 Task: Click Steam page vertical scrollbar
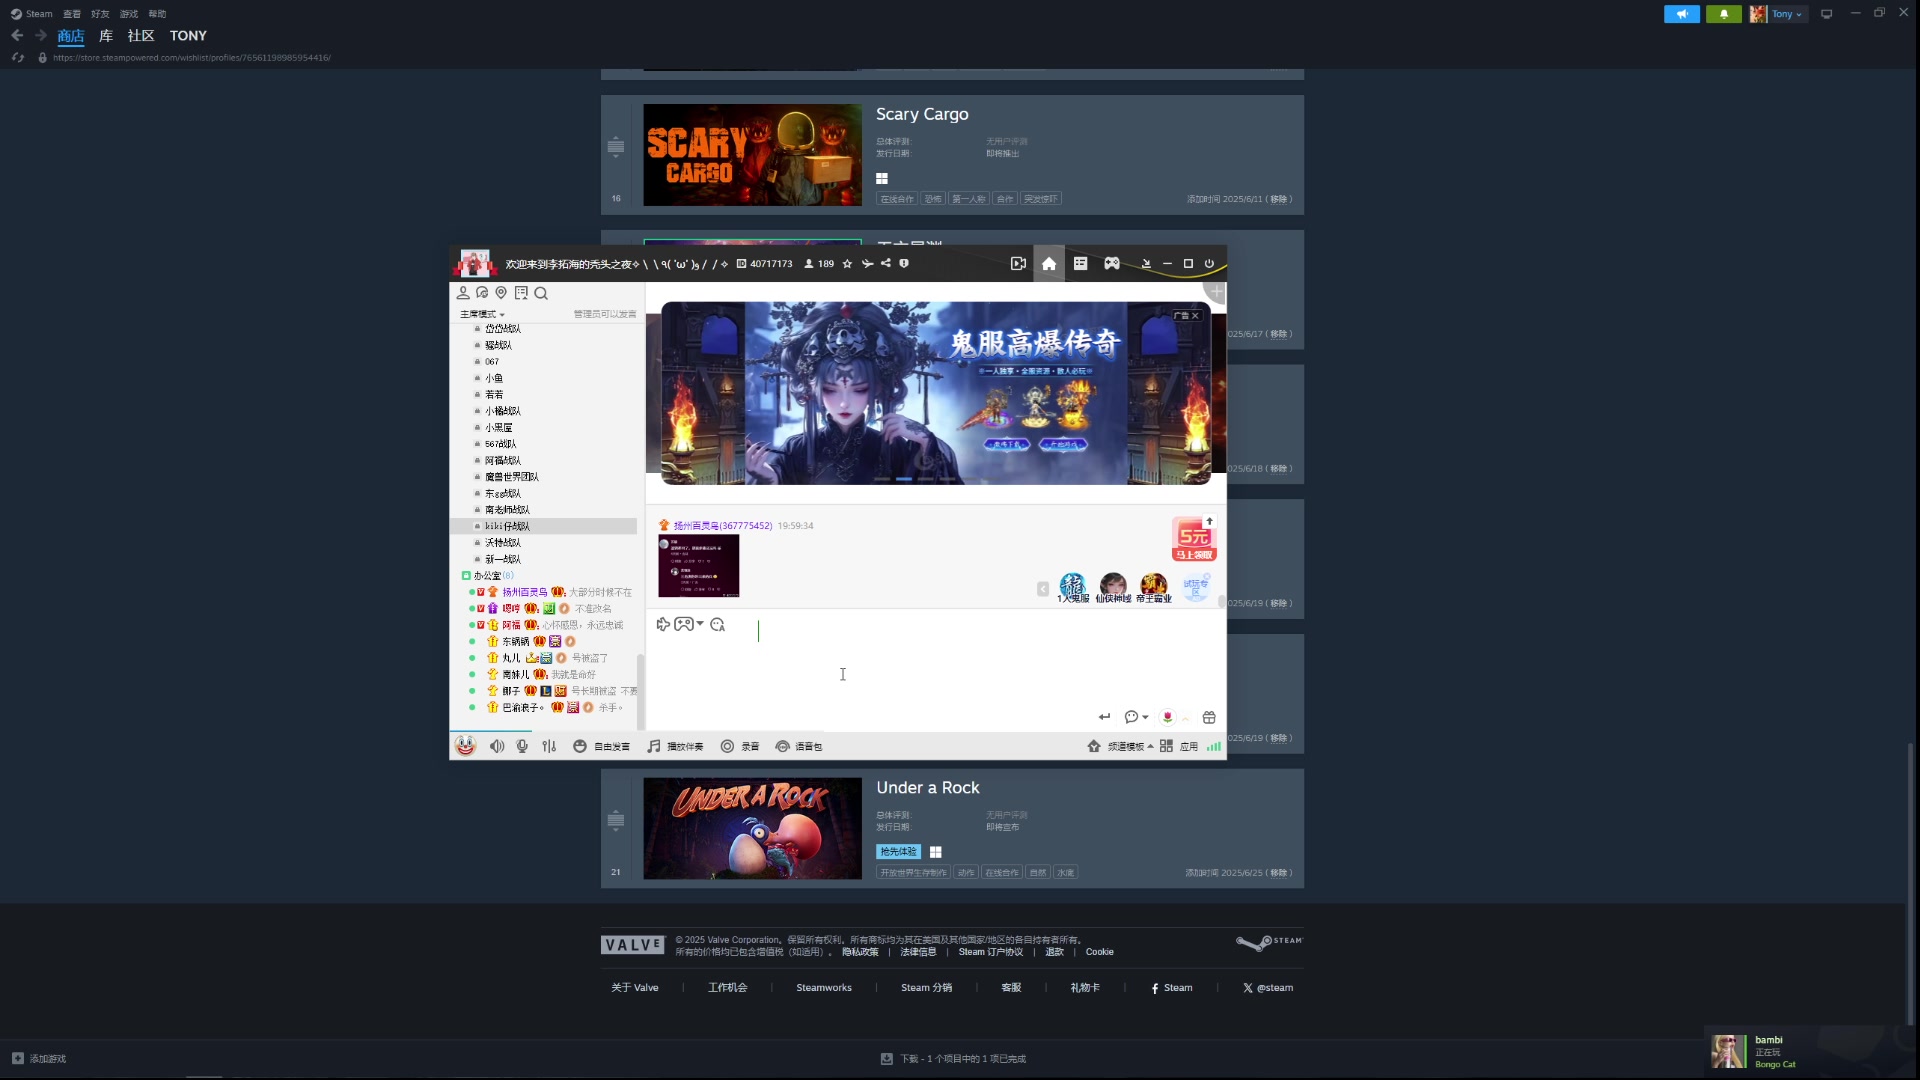click(x=1911, y=884)
